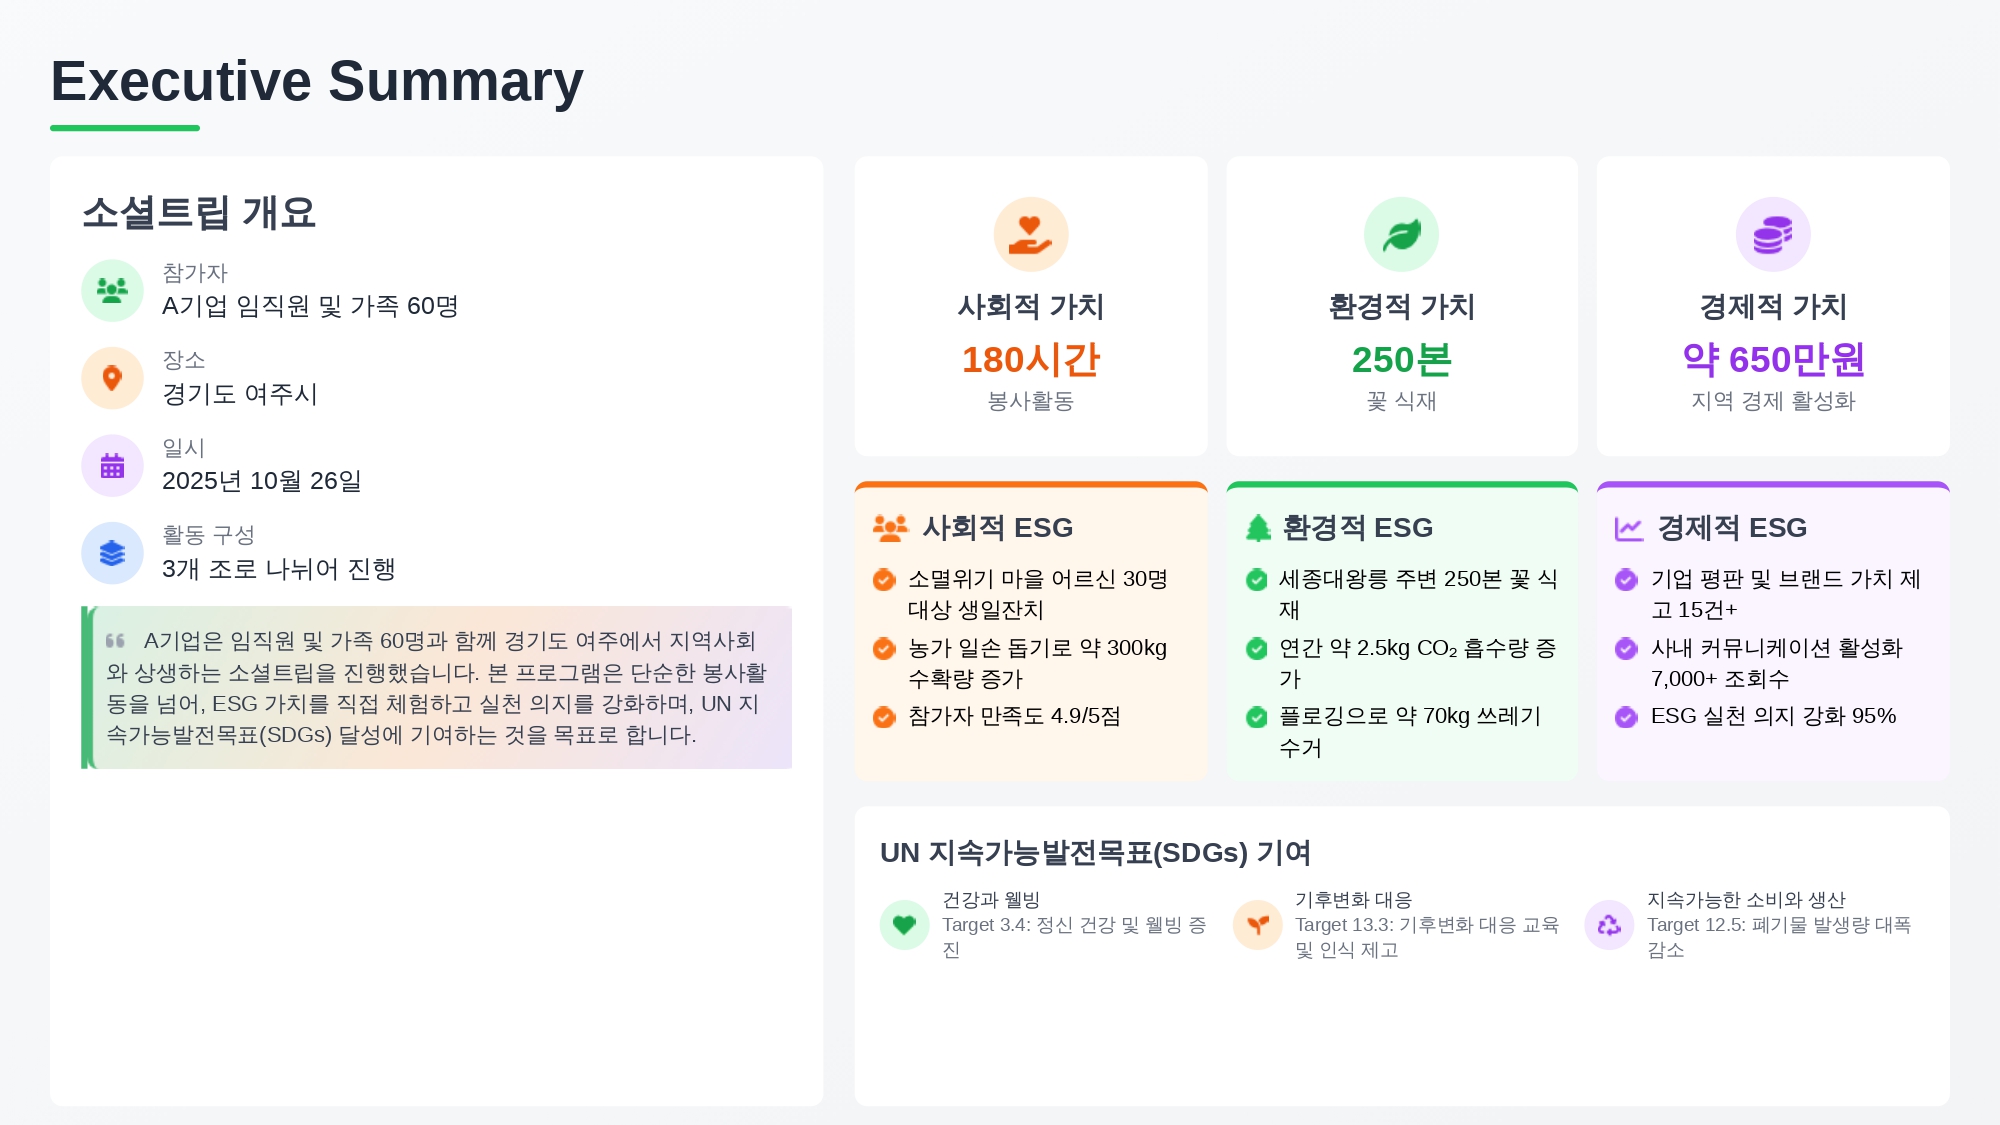Click the recycle icon for 지속가능한 소비와 생산
The image size is (2000, 1125).
tap(1609, 925)
